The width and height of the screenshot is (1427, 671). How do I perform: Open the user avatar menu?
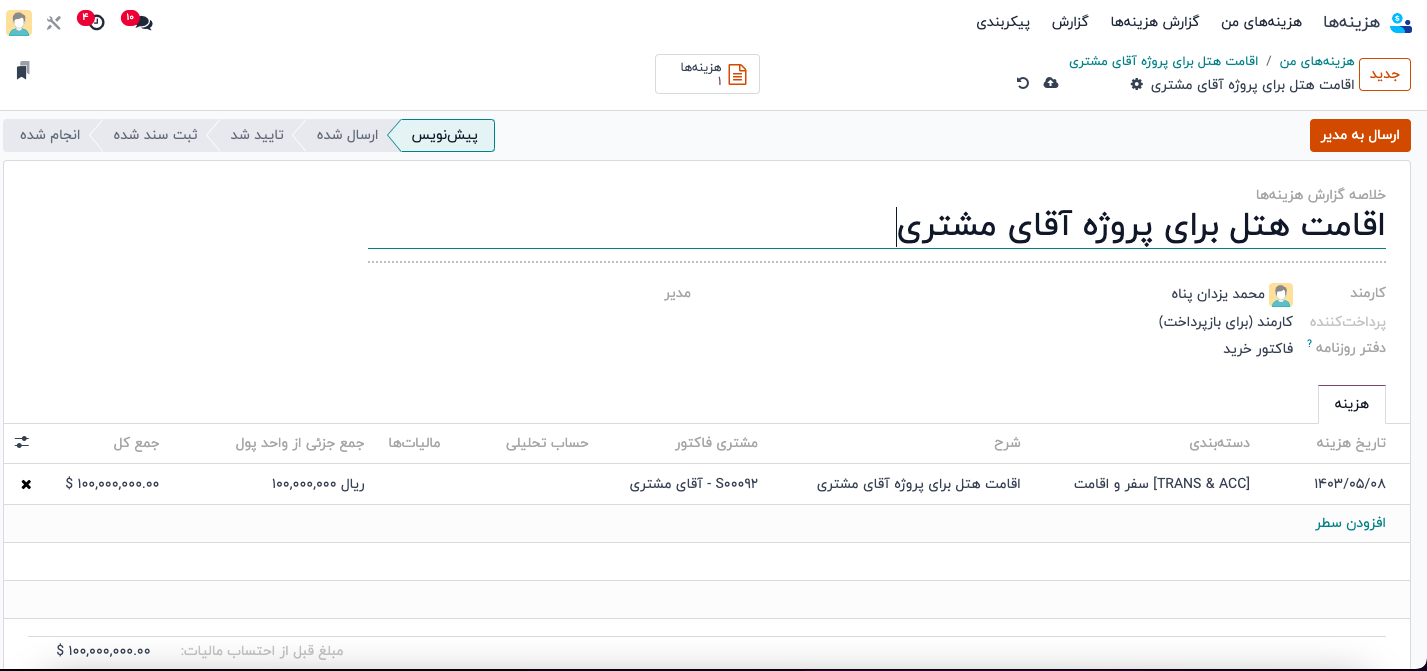tap(19, 22)
